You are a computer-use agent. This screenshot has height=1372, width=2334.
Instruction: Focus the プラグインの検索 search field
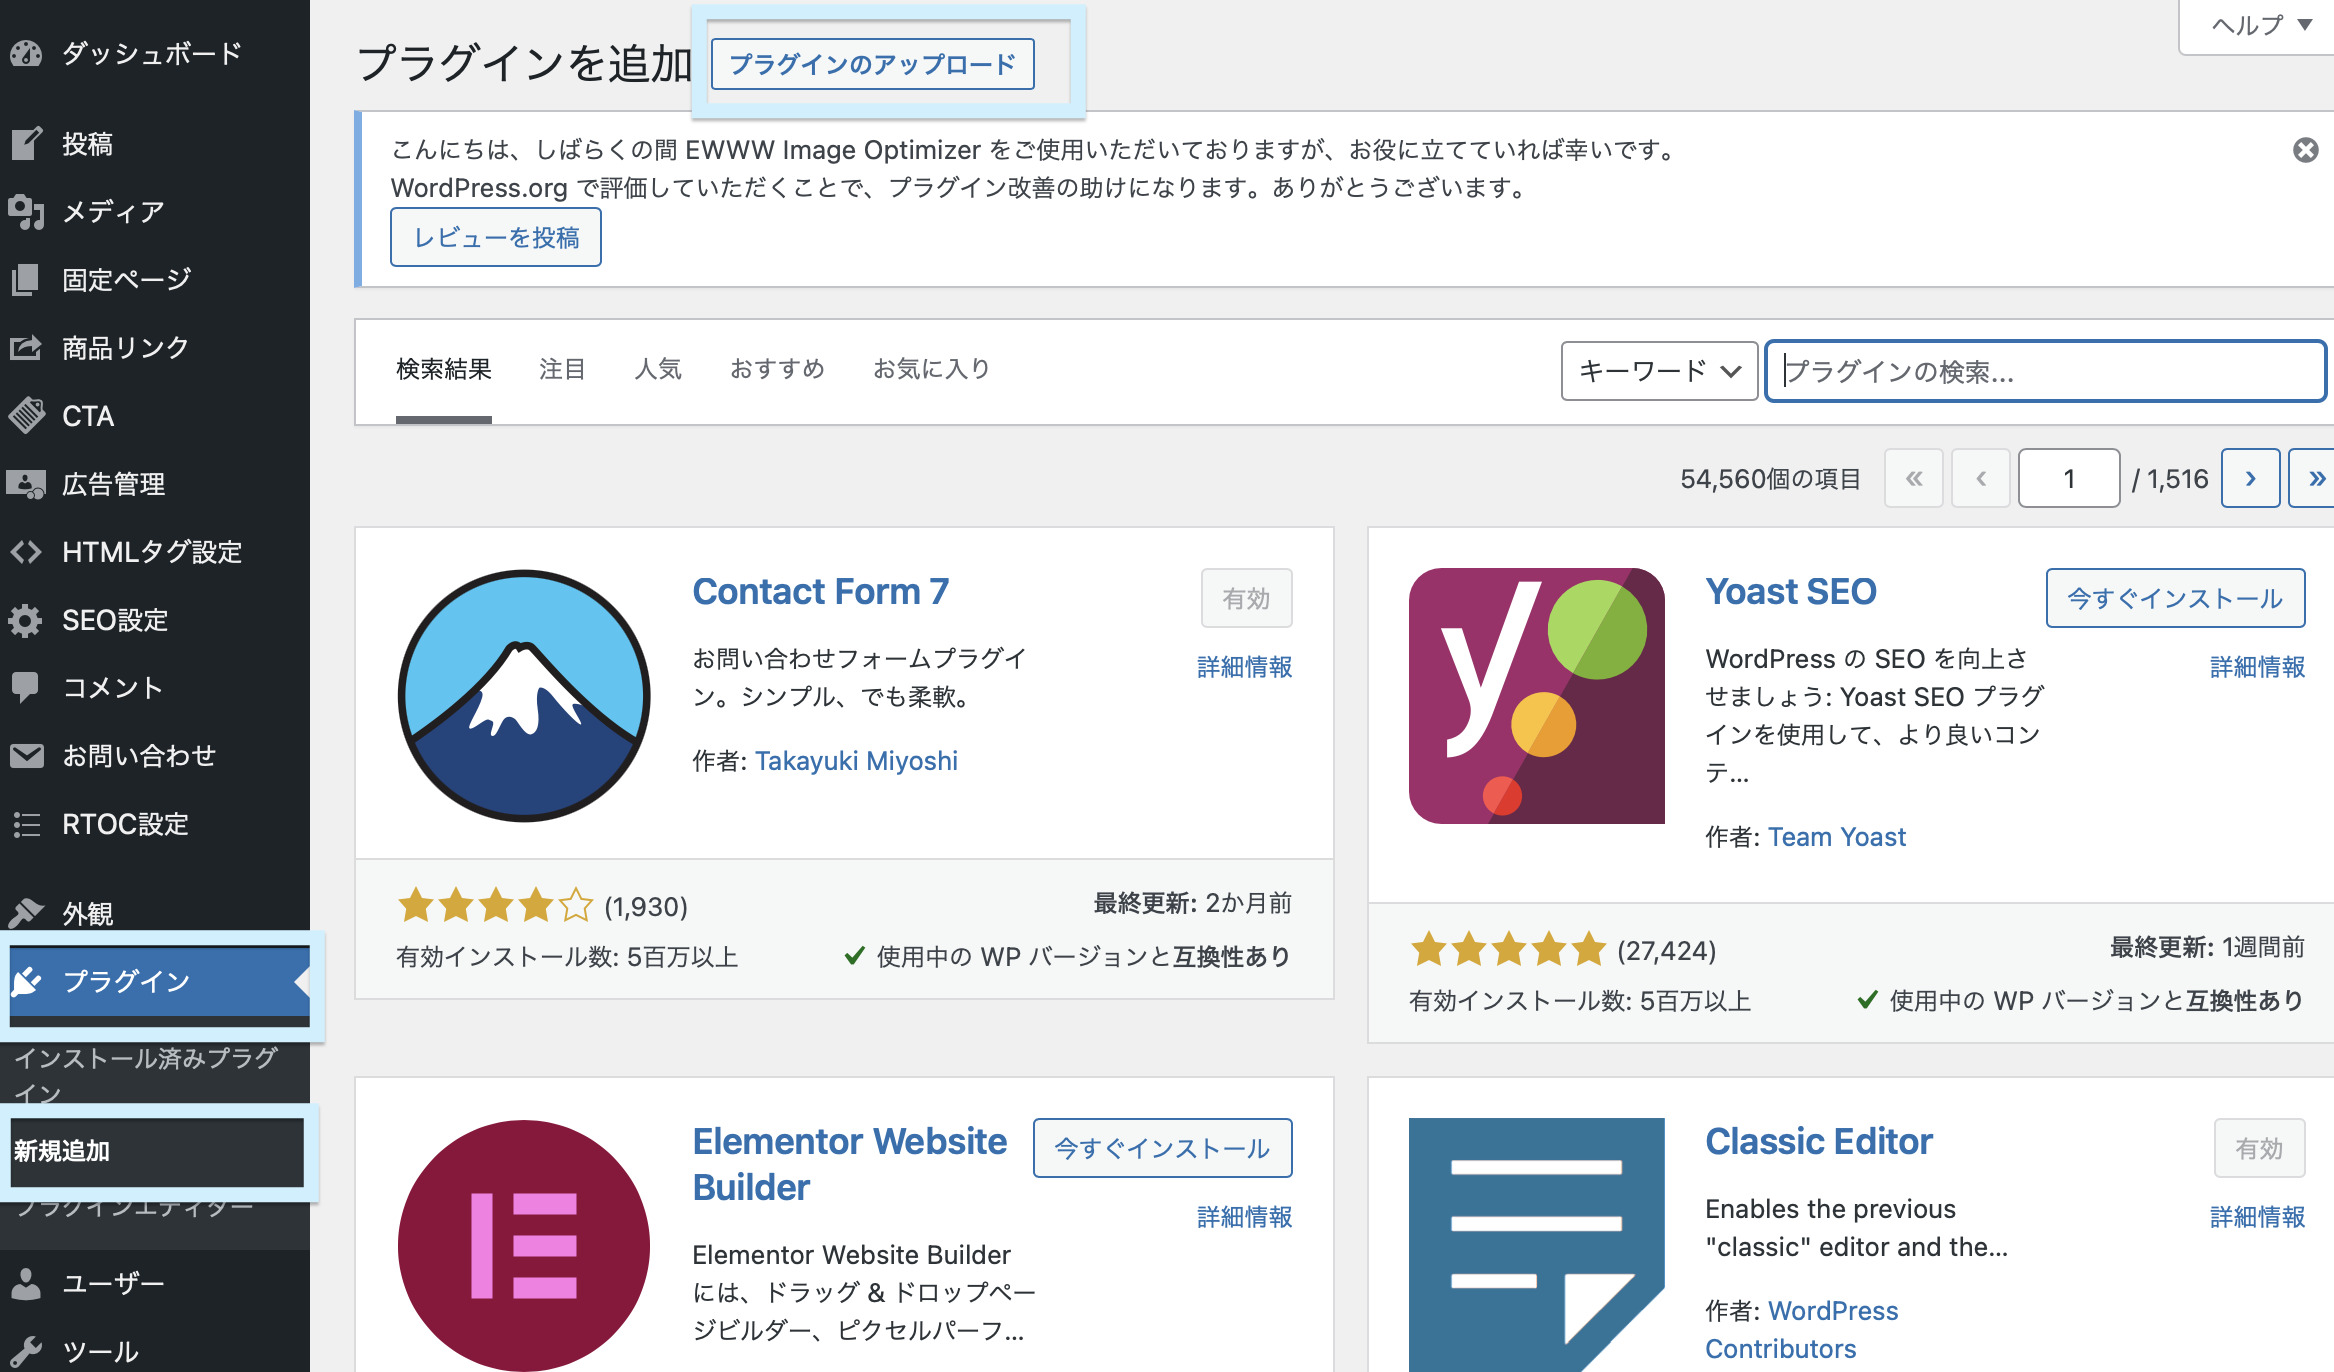(2045, 371)
